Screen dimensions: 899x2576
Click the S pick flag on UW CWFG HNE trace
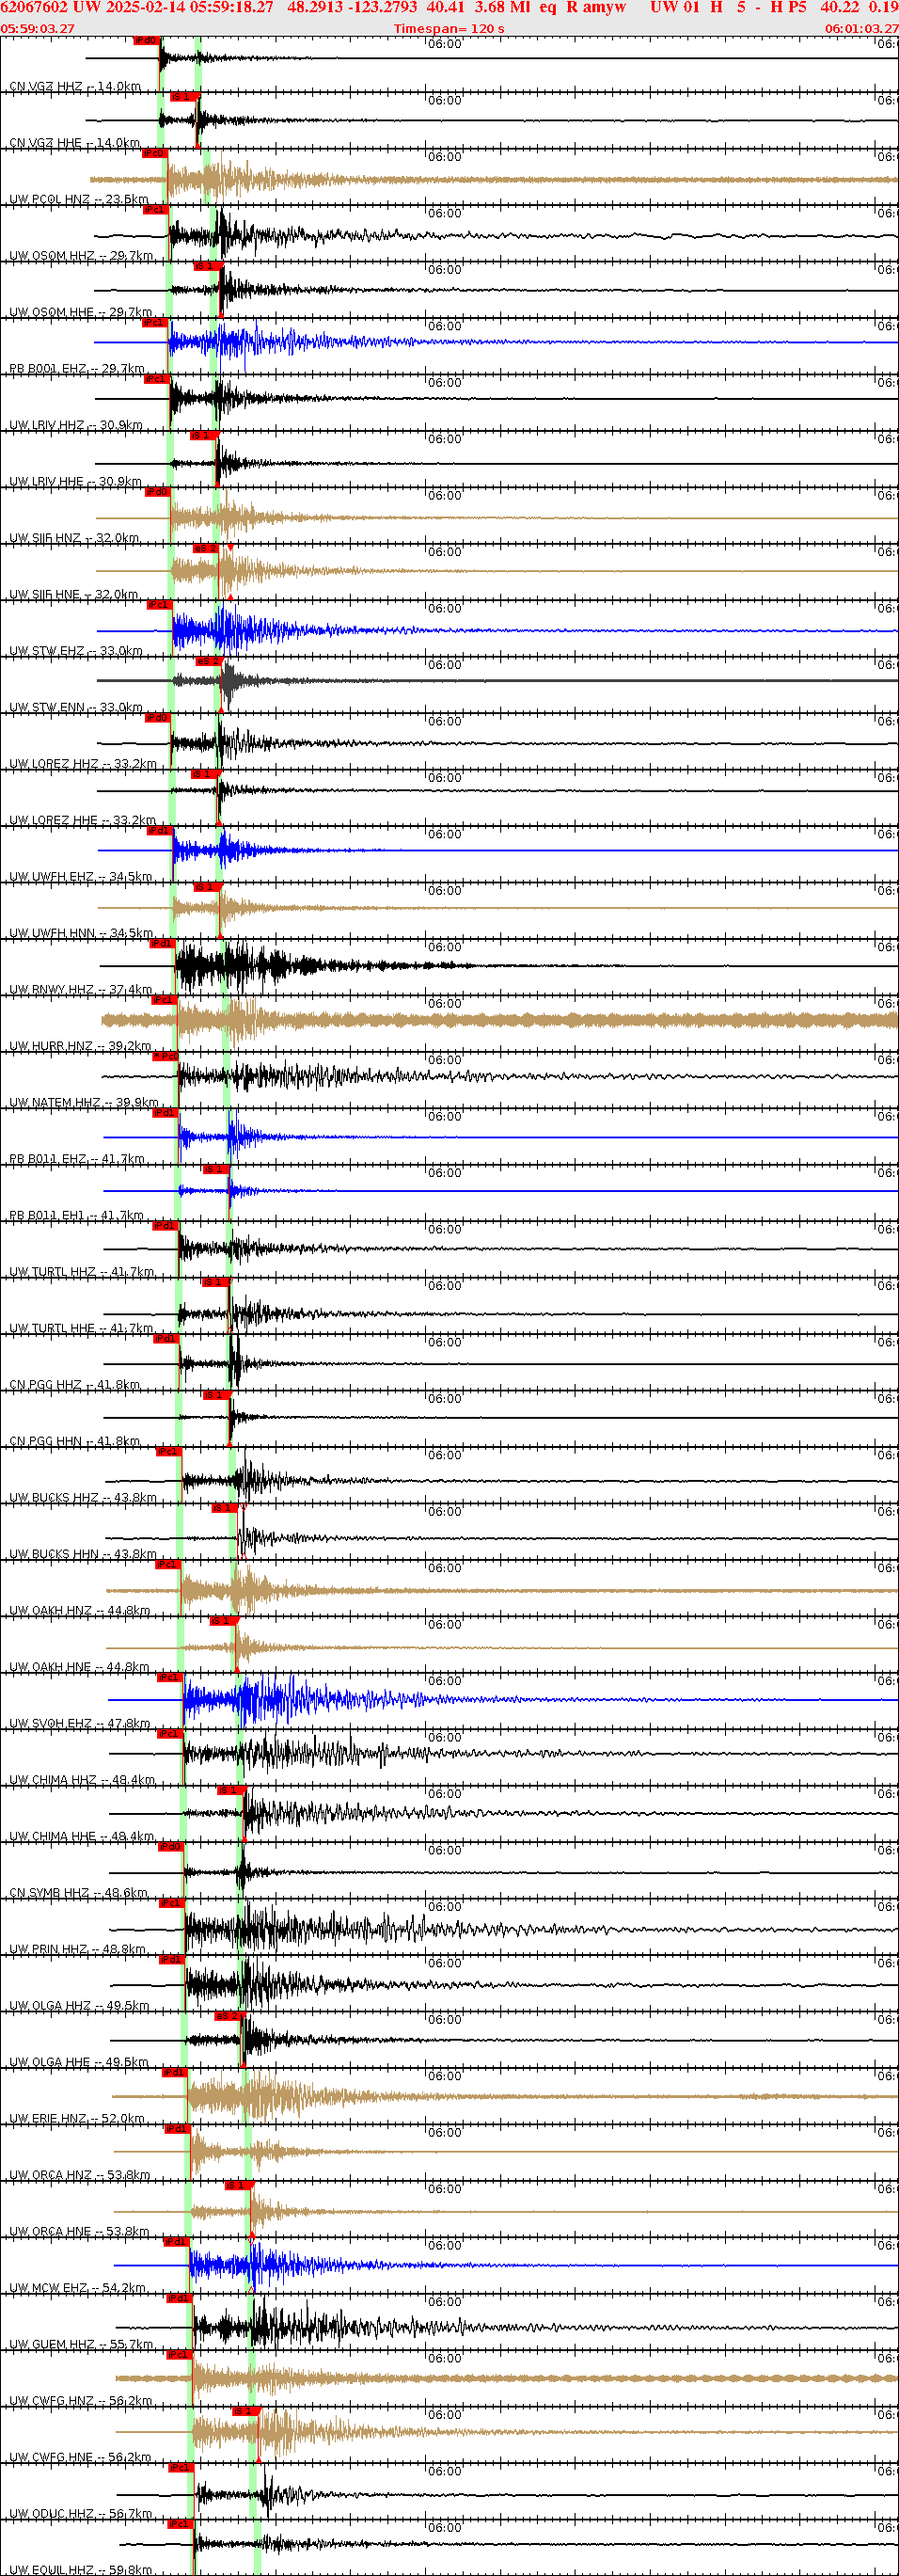click(x=246, y=2412)
